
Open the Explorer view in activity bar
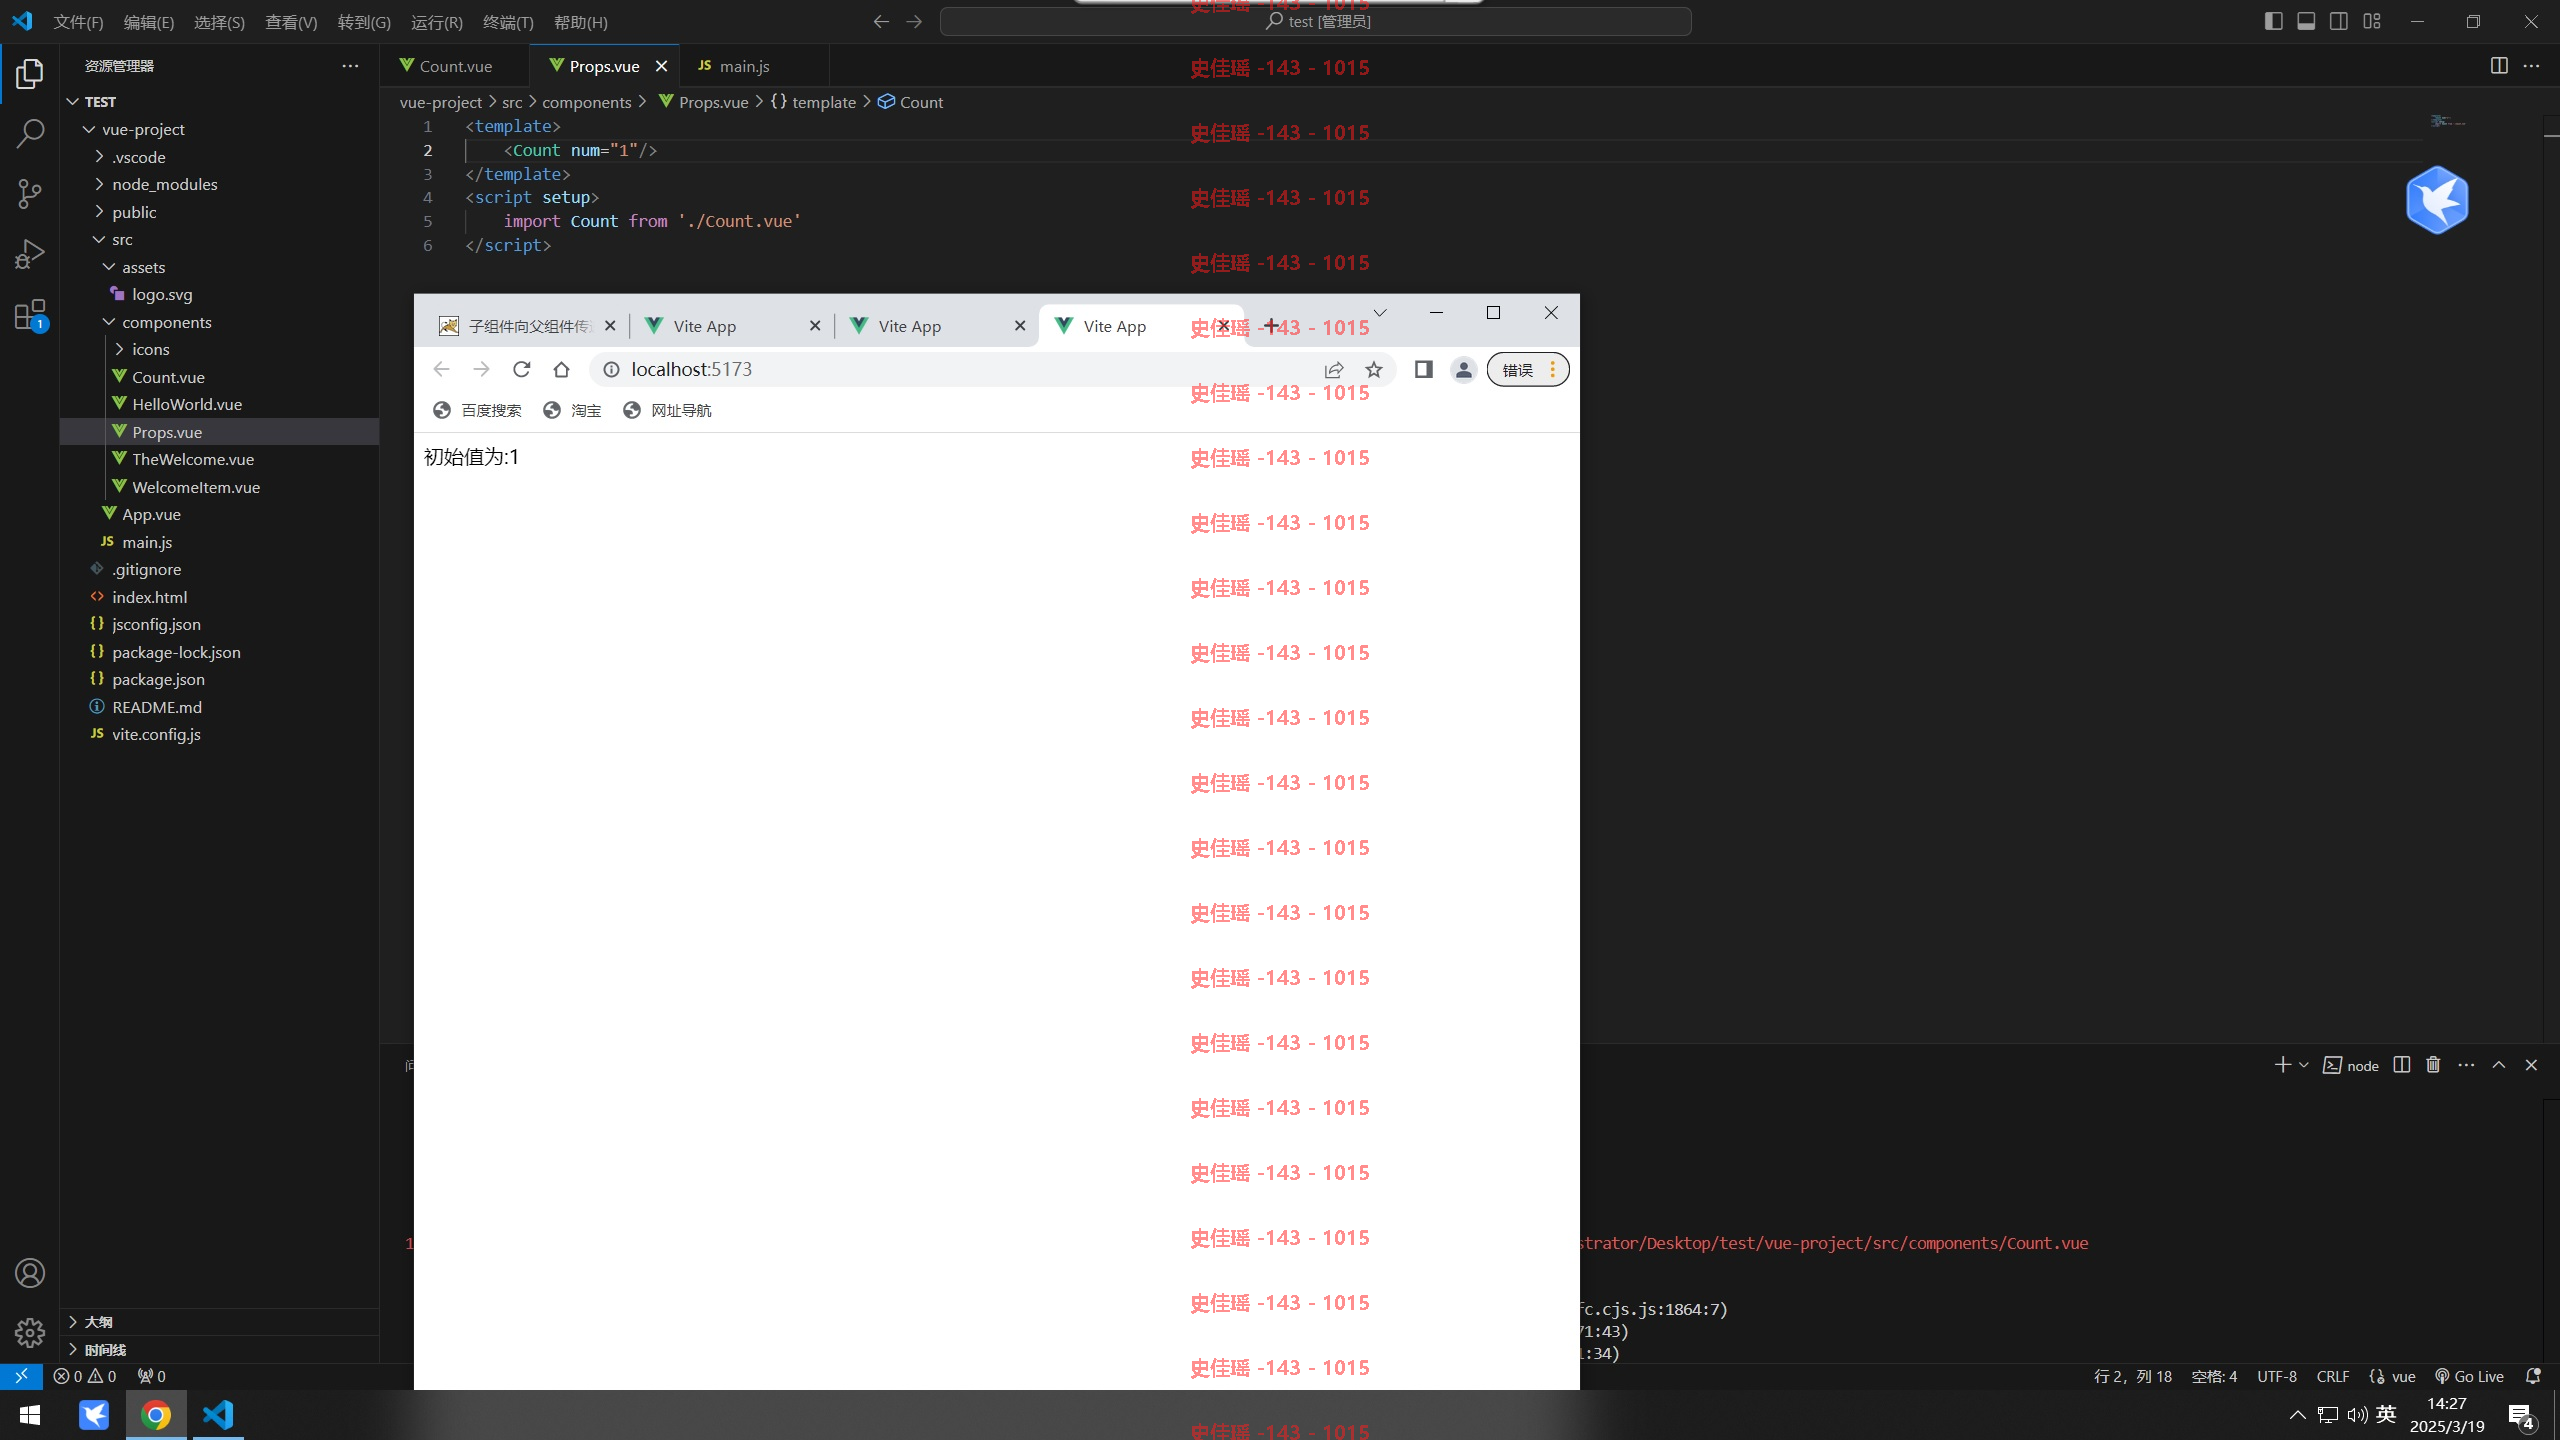click(x=30, y=74)
